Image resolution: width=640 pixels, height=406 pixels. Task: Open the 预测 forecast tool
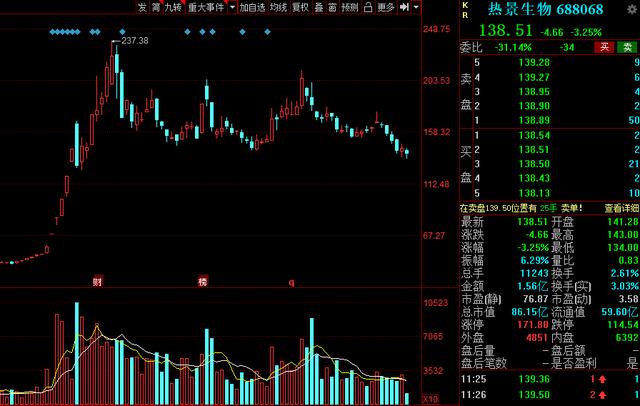click(350, 7)
